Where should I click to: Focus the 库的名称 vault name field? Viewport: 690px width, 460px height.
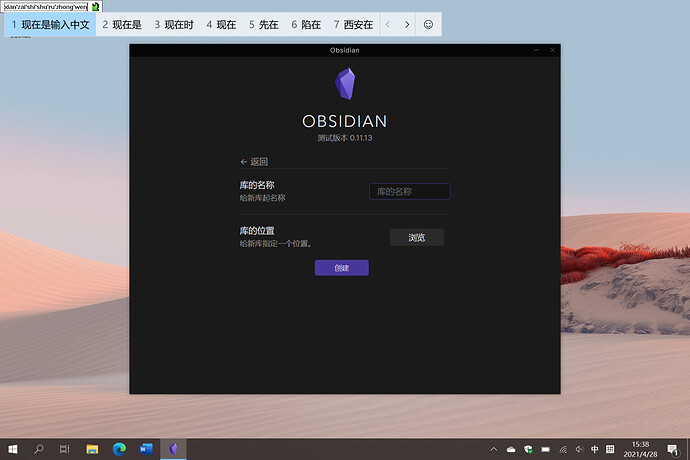410,191
